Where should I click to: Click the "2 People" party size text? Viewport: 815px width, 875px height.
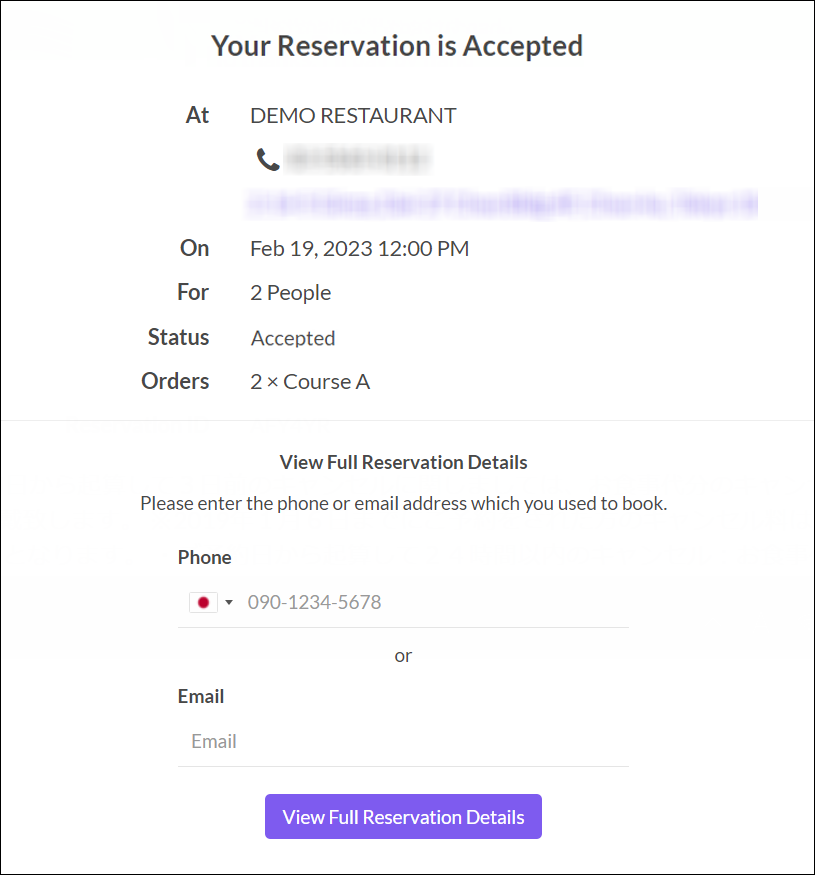pos(290,293)
